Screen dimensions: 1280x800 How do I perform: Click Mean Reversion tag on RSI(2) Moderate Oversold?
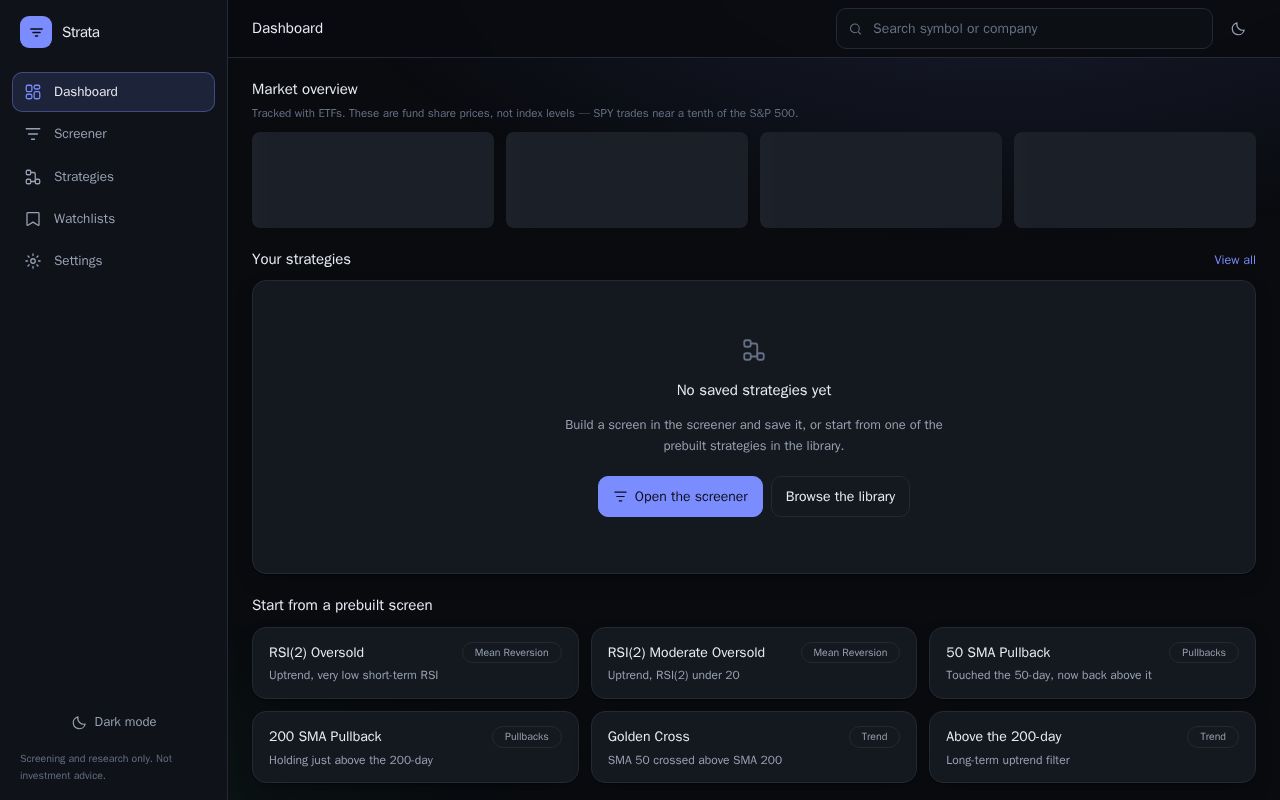[x=850, y=653]
